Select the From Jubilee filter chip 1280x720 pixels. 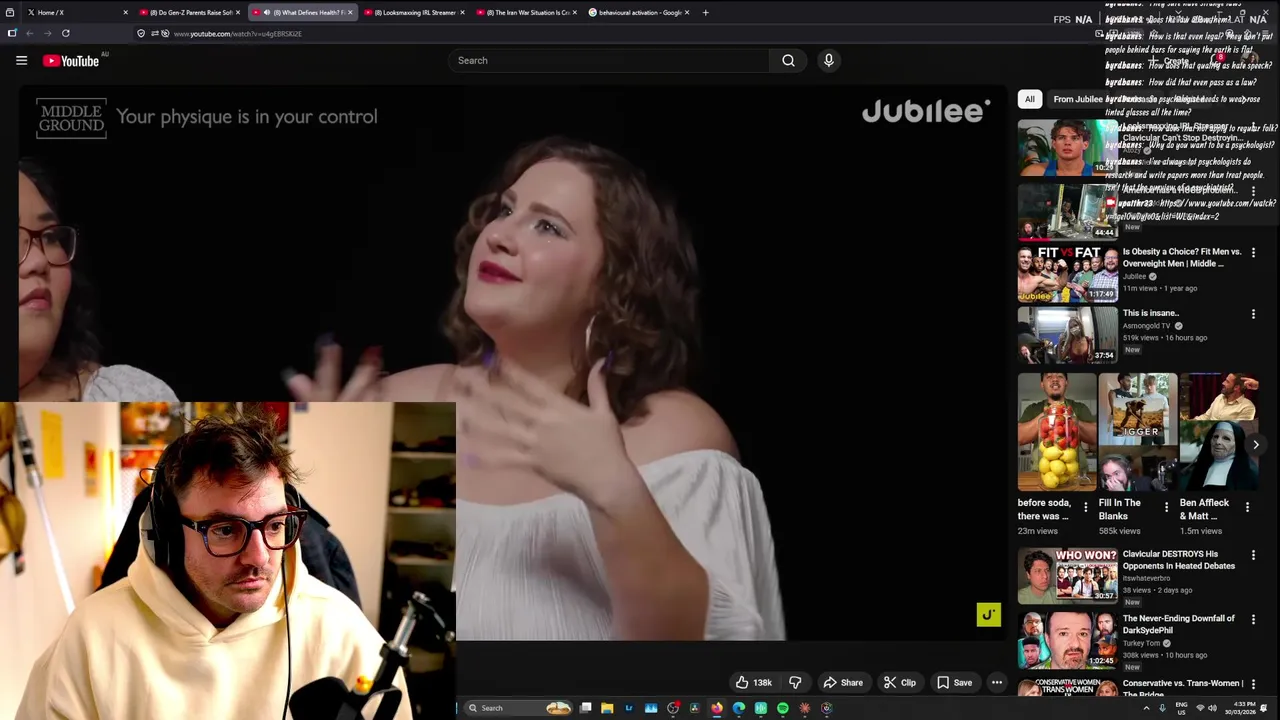(1077, 99)
